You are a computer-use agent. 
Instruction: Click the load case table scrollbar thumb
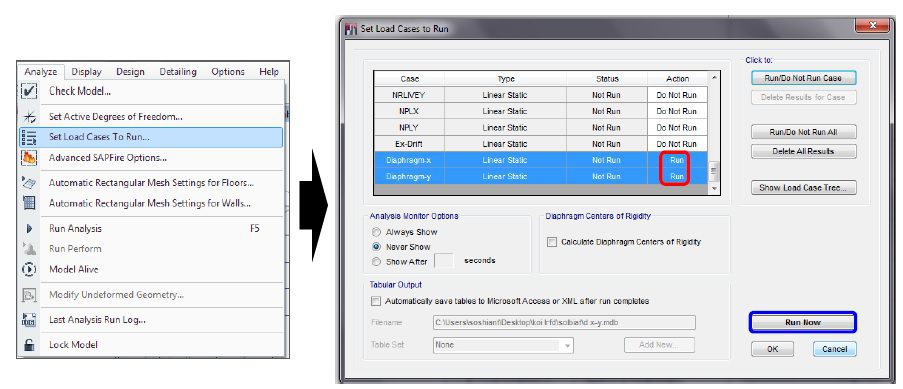[x=714, y=172]
